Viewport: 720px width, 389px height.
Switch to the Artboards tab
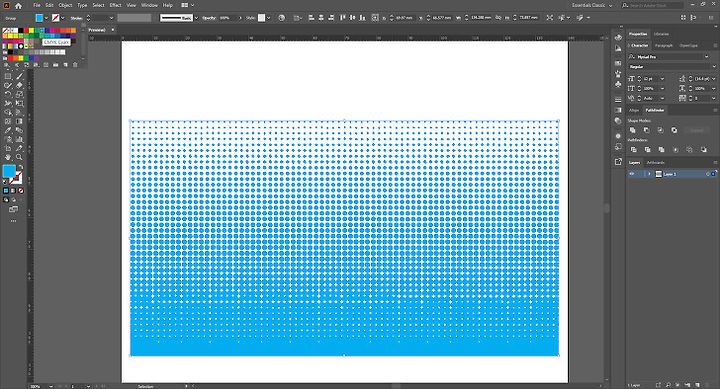coord(655,162)
